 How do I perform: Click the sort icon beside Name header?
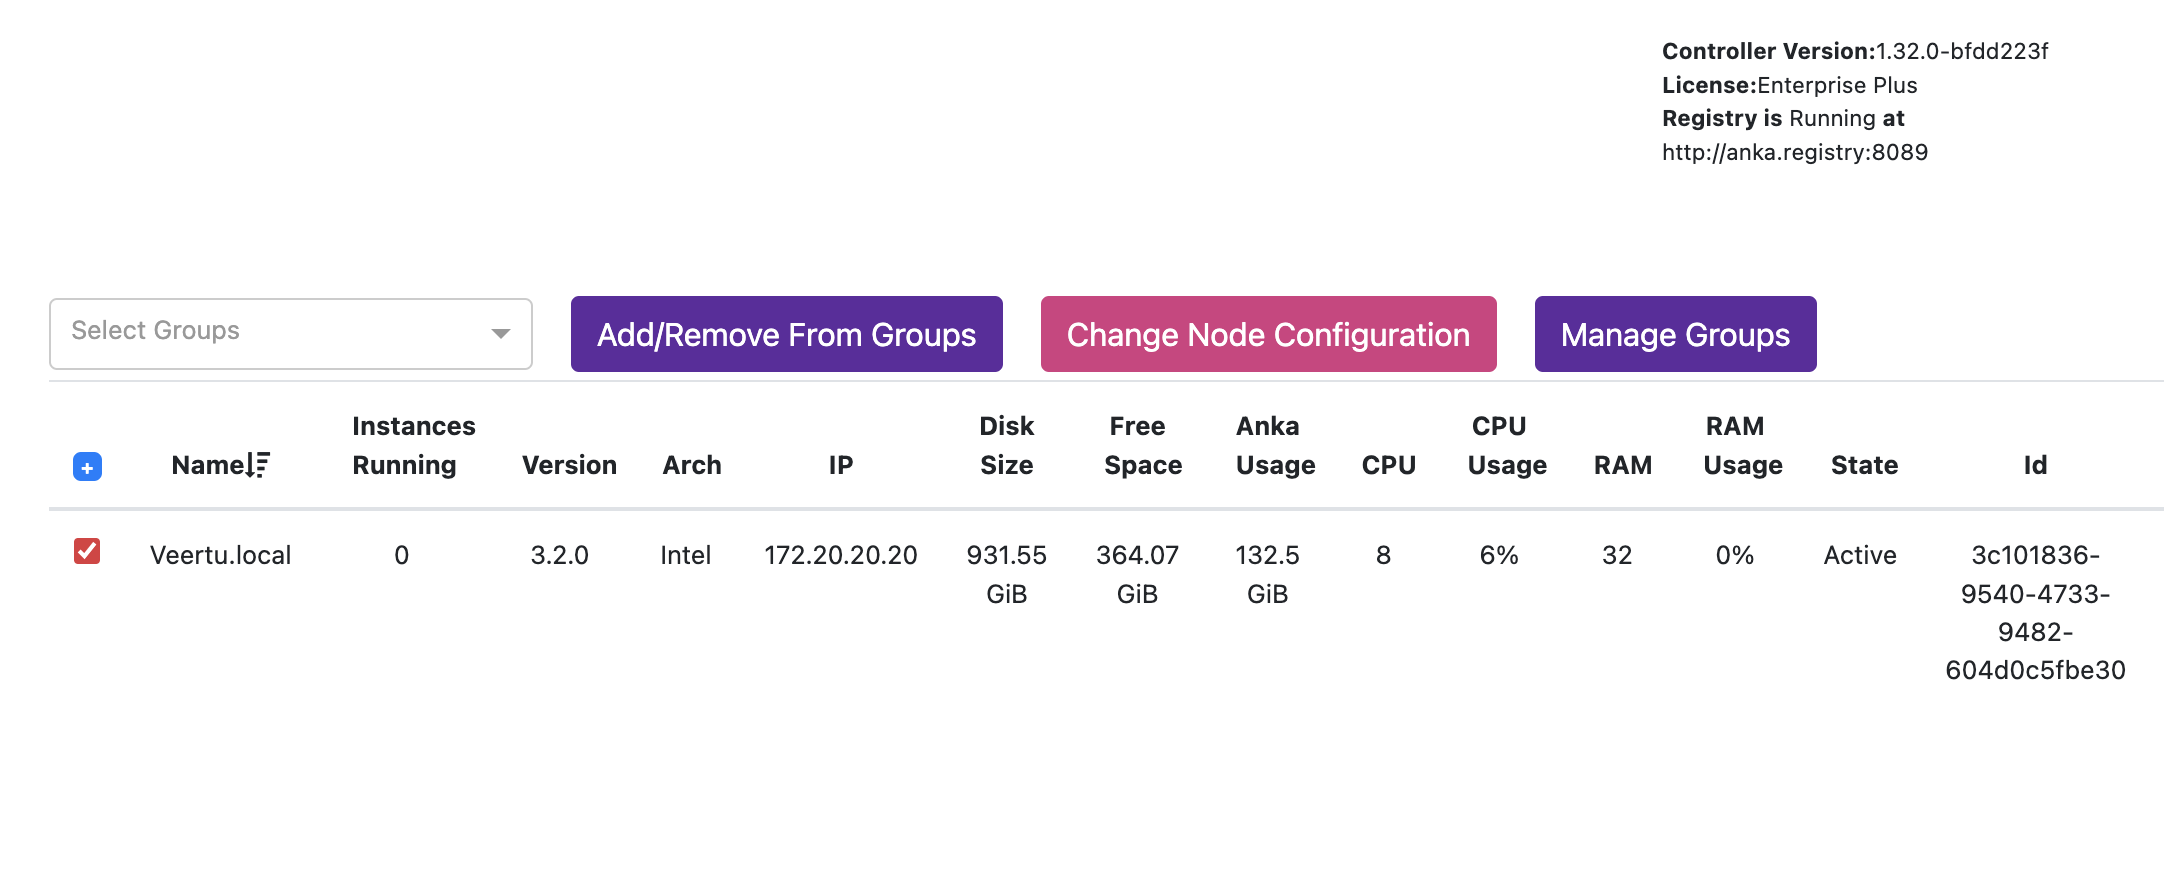pyautogui.click(x=259, y=465)
